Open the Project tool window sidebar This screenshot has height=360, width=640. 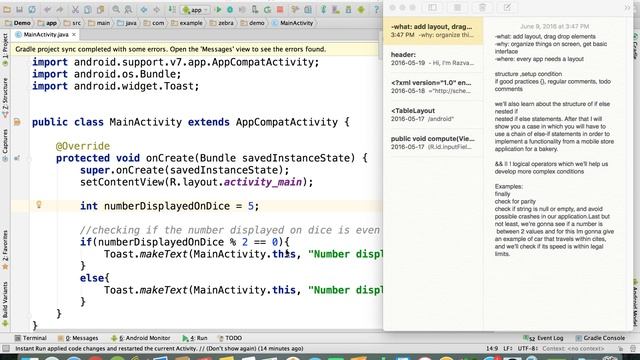pos(5,50)
